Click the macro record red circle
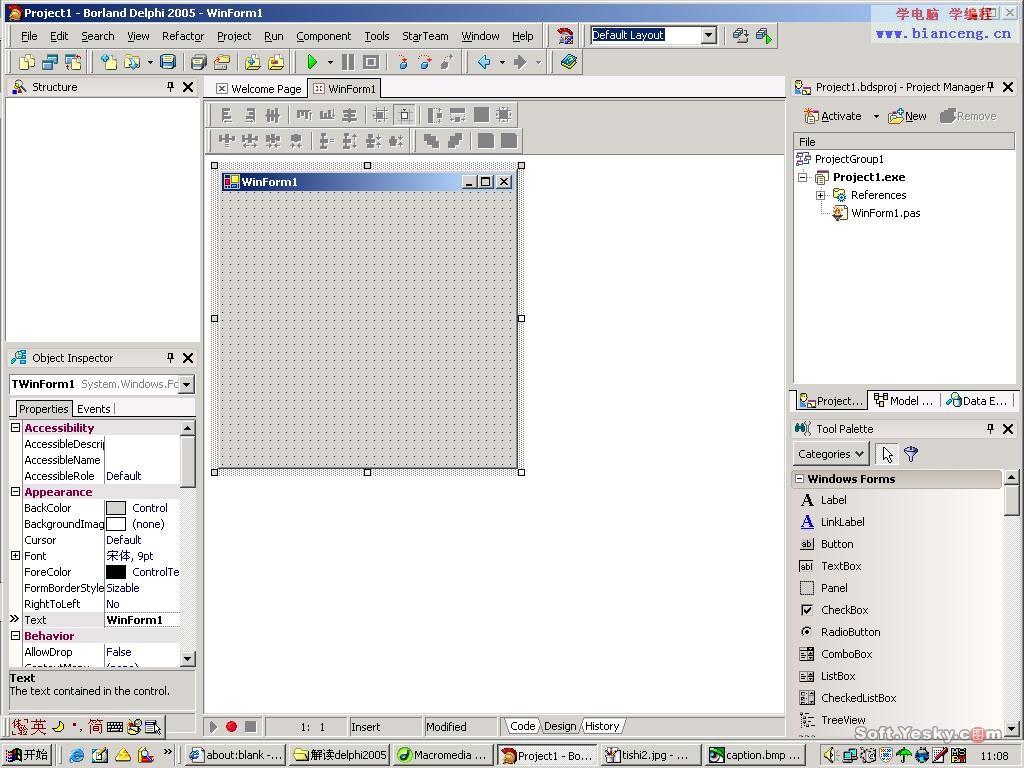Viewport: 1024px width, 768px height. pos(231,726)
